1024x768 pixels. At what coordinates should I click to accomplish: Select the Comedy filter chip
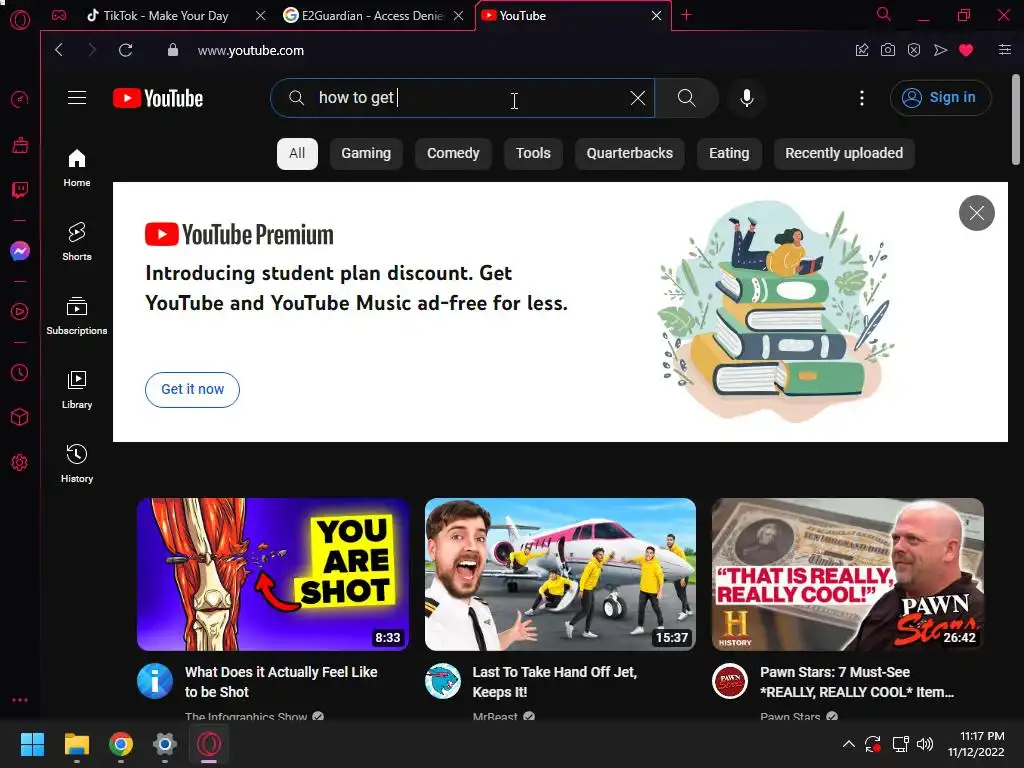point(453,153)
